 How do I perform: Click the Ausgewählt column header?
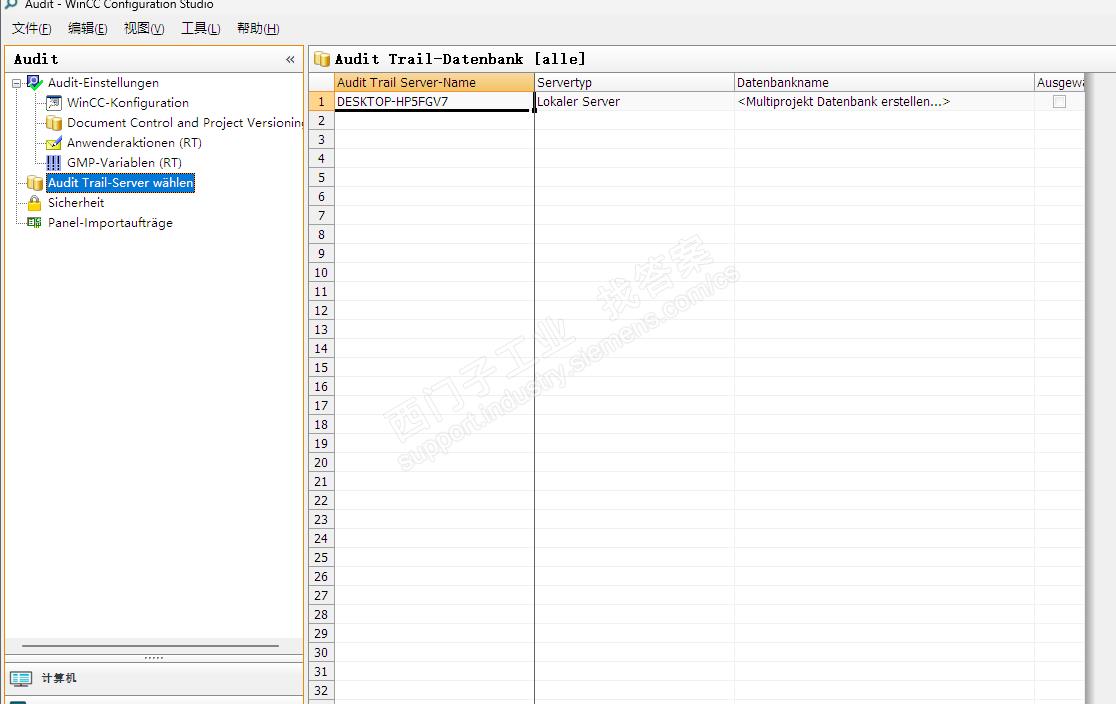pos(1060,83)
